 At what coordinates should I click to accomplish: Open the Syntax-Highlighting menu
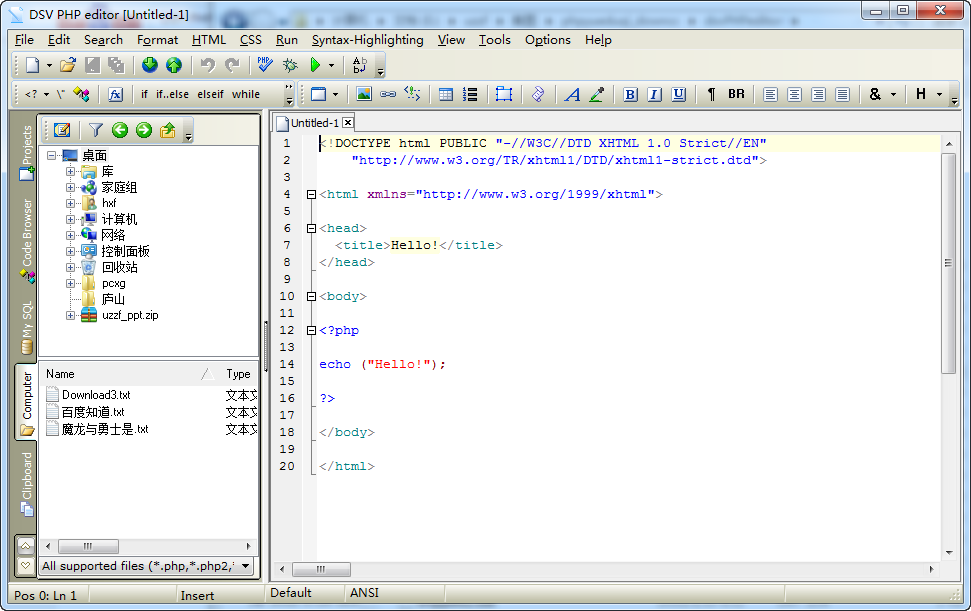coord(367,40)
